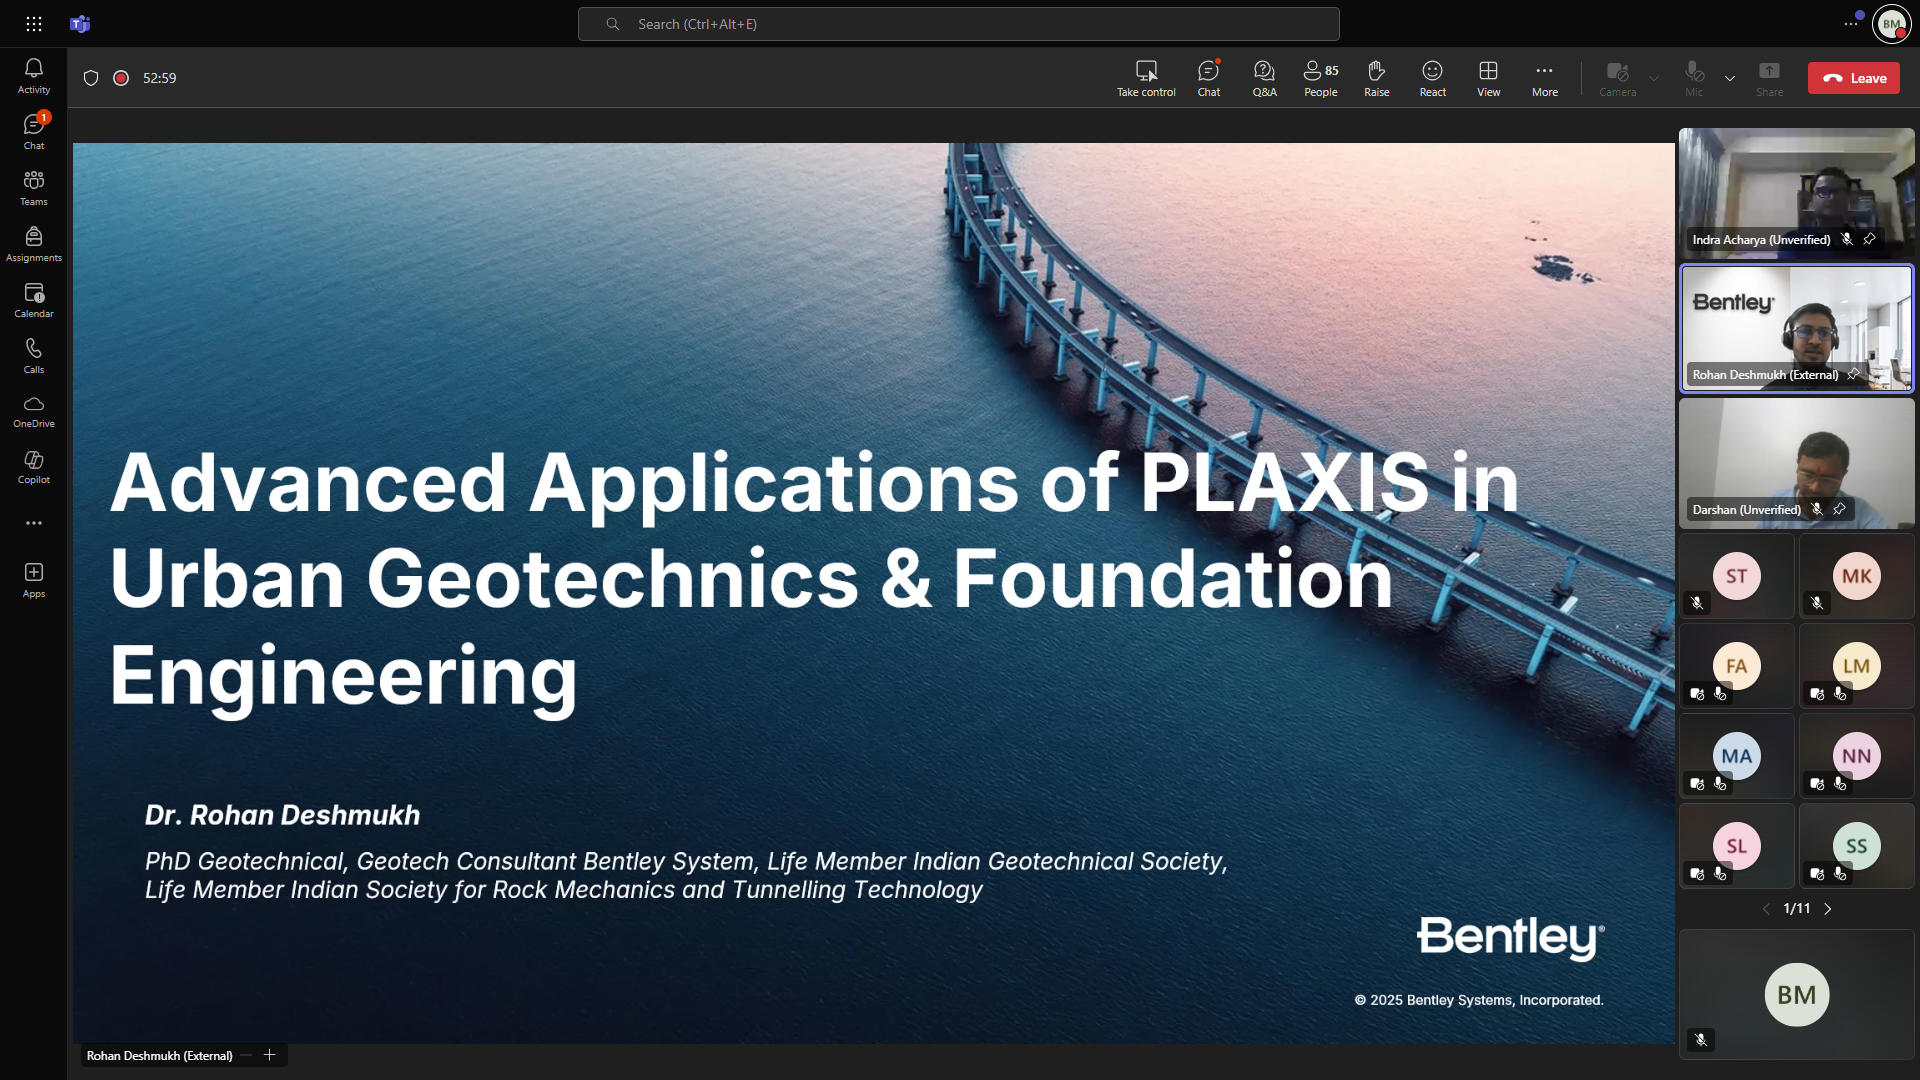Image resolution: width=1920 pixels, height=1080 pixels.
Task: Pin icon on Darshan's tile
Action: pyautogui.click(x=1838, y=509)
